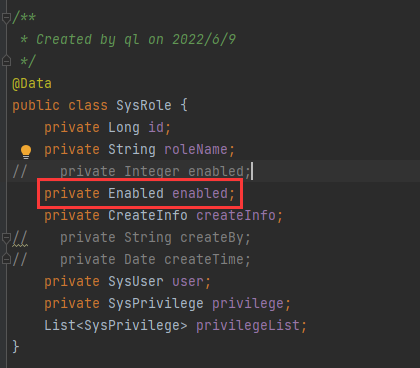Click the Long type on id line

tap(124, 127)
